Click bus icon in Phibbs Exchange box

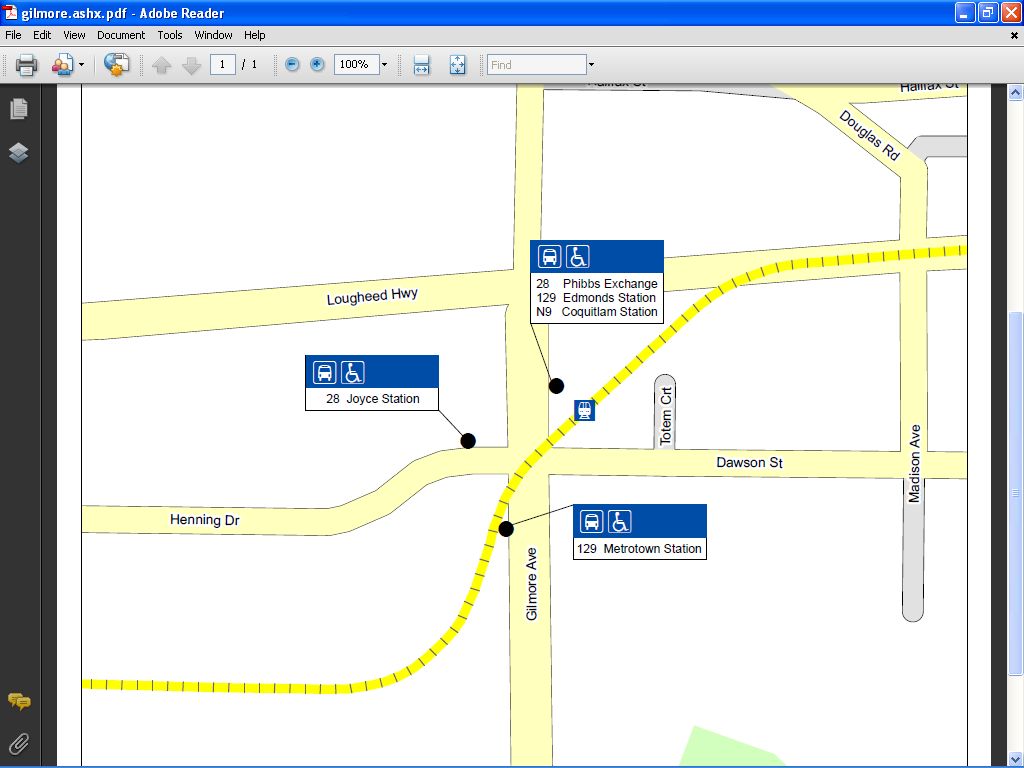[549, 257]
